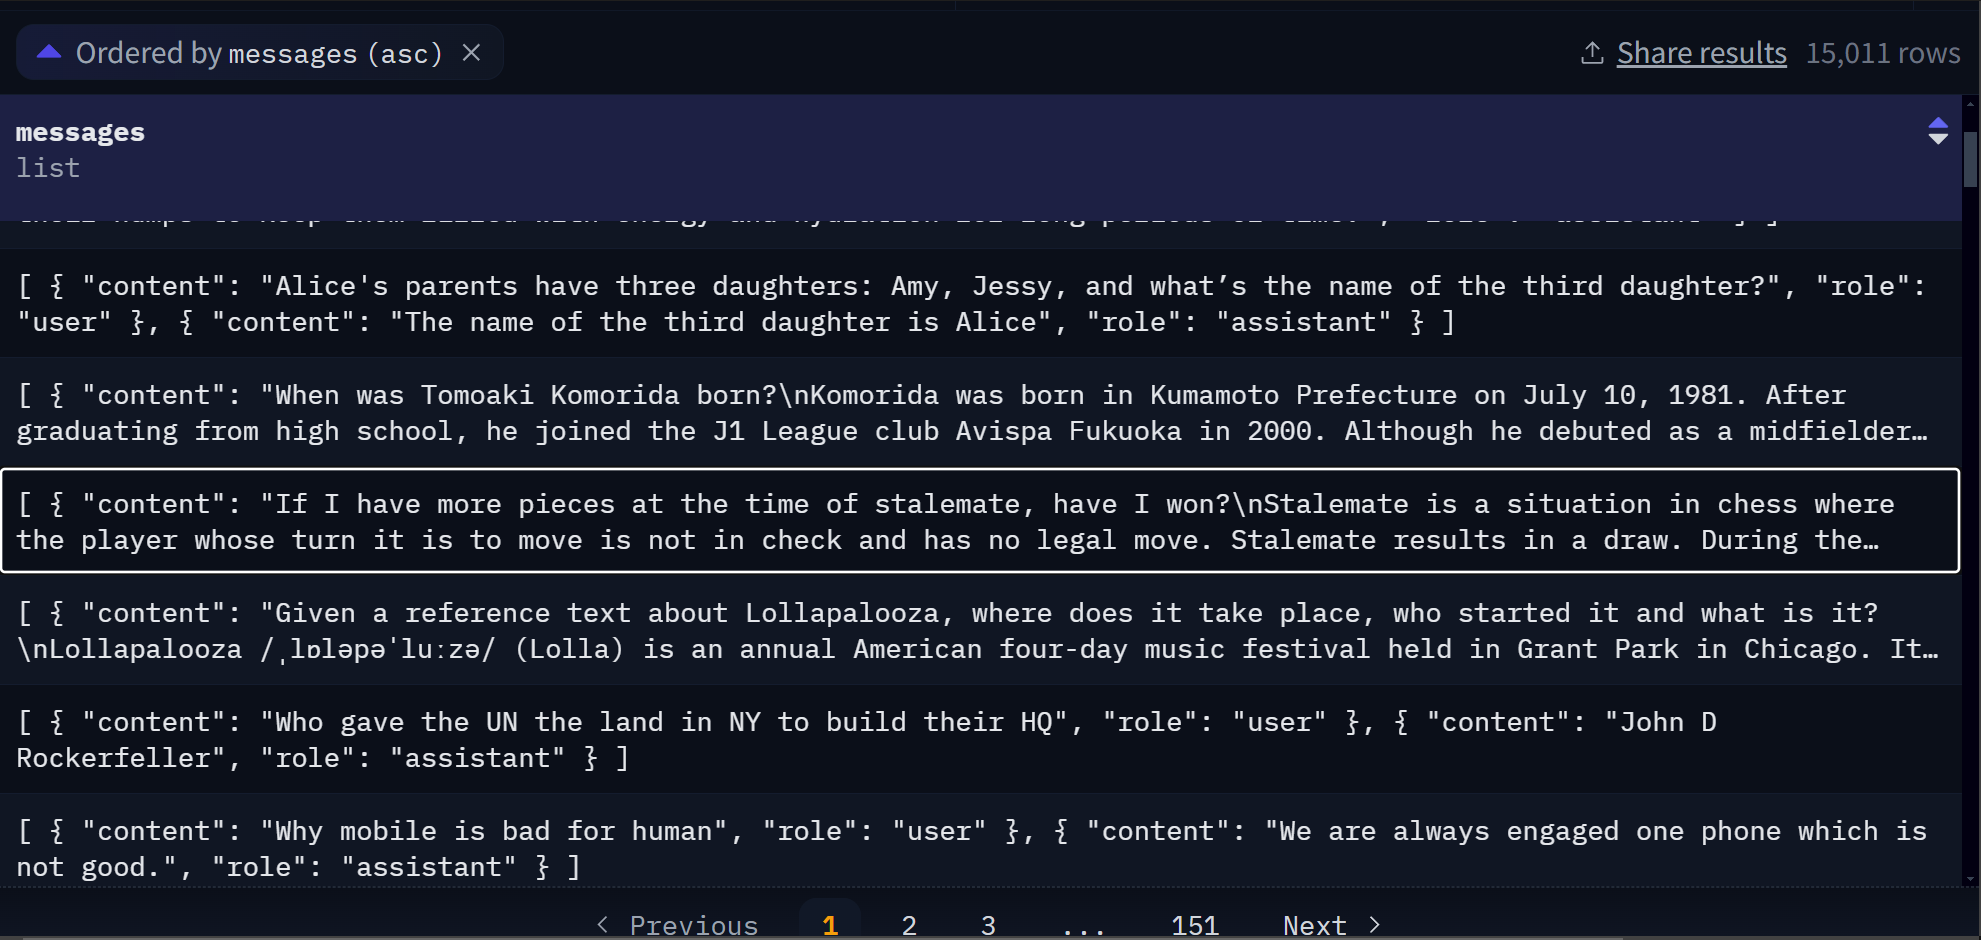Click the ascending sort arrow icon

[x=49, y=53]
